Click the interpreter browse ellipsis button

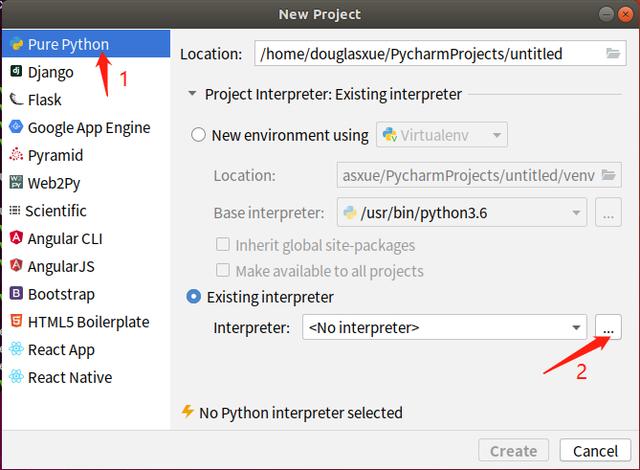[x=608, y=327]
